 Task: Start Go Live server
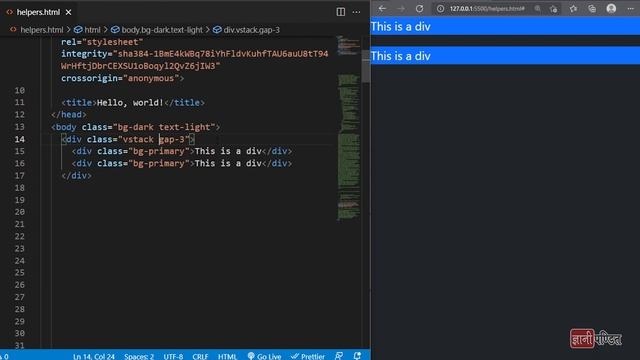(x=264, y=356)
